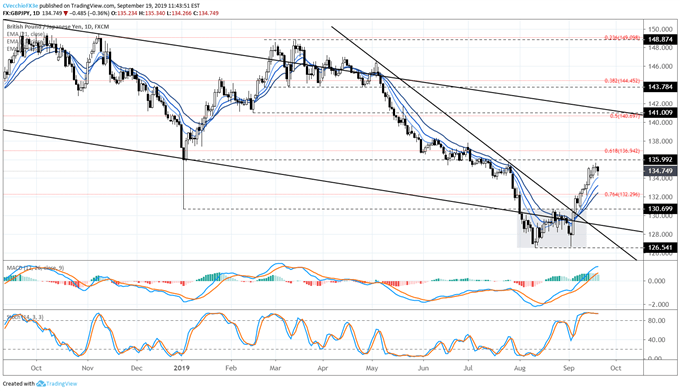
Task: Select the FX:GBPJPY symbol label
Action: [x=16, y=13]
